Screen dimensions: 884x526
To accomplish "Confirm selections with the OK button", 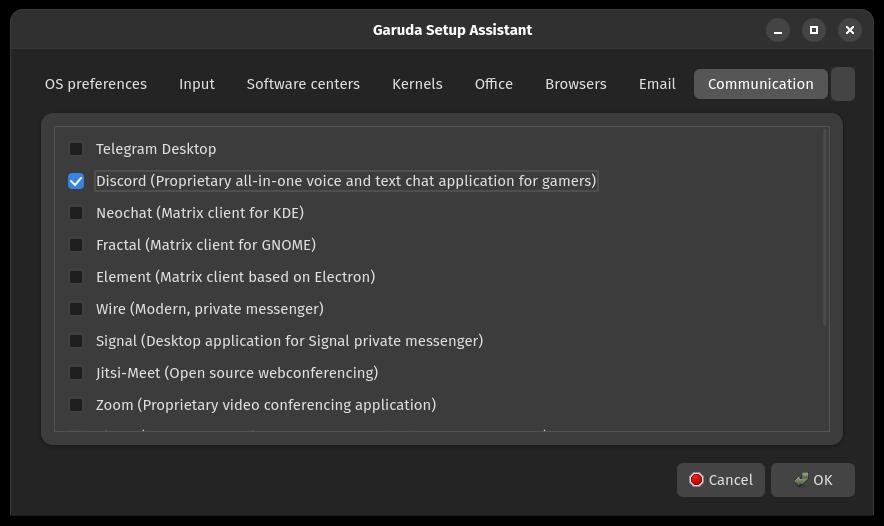I will coord(813,480).
